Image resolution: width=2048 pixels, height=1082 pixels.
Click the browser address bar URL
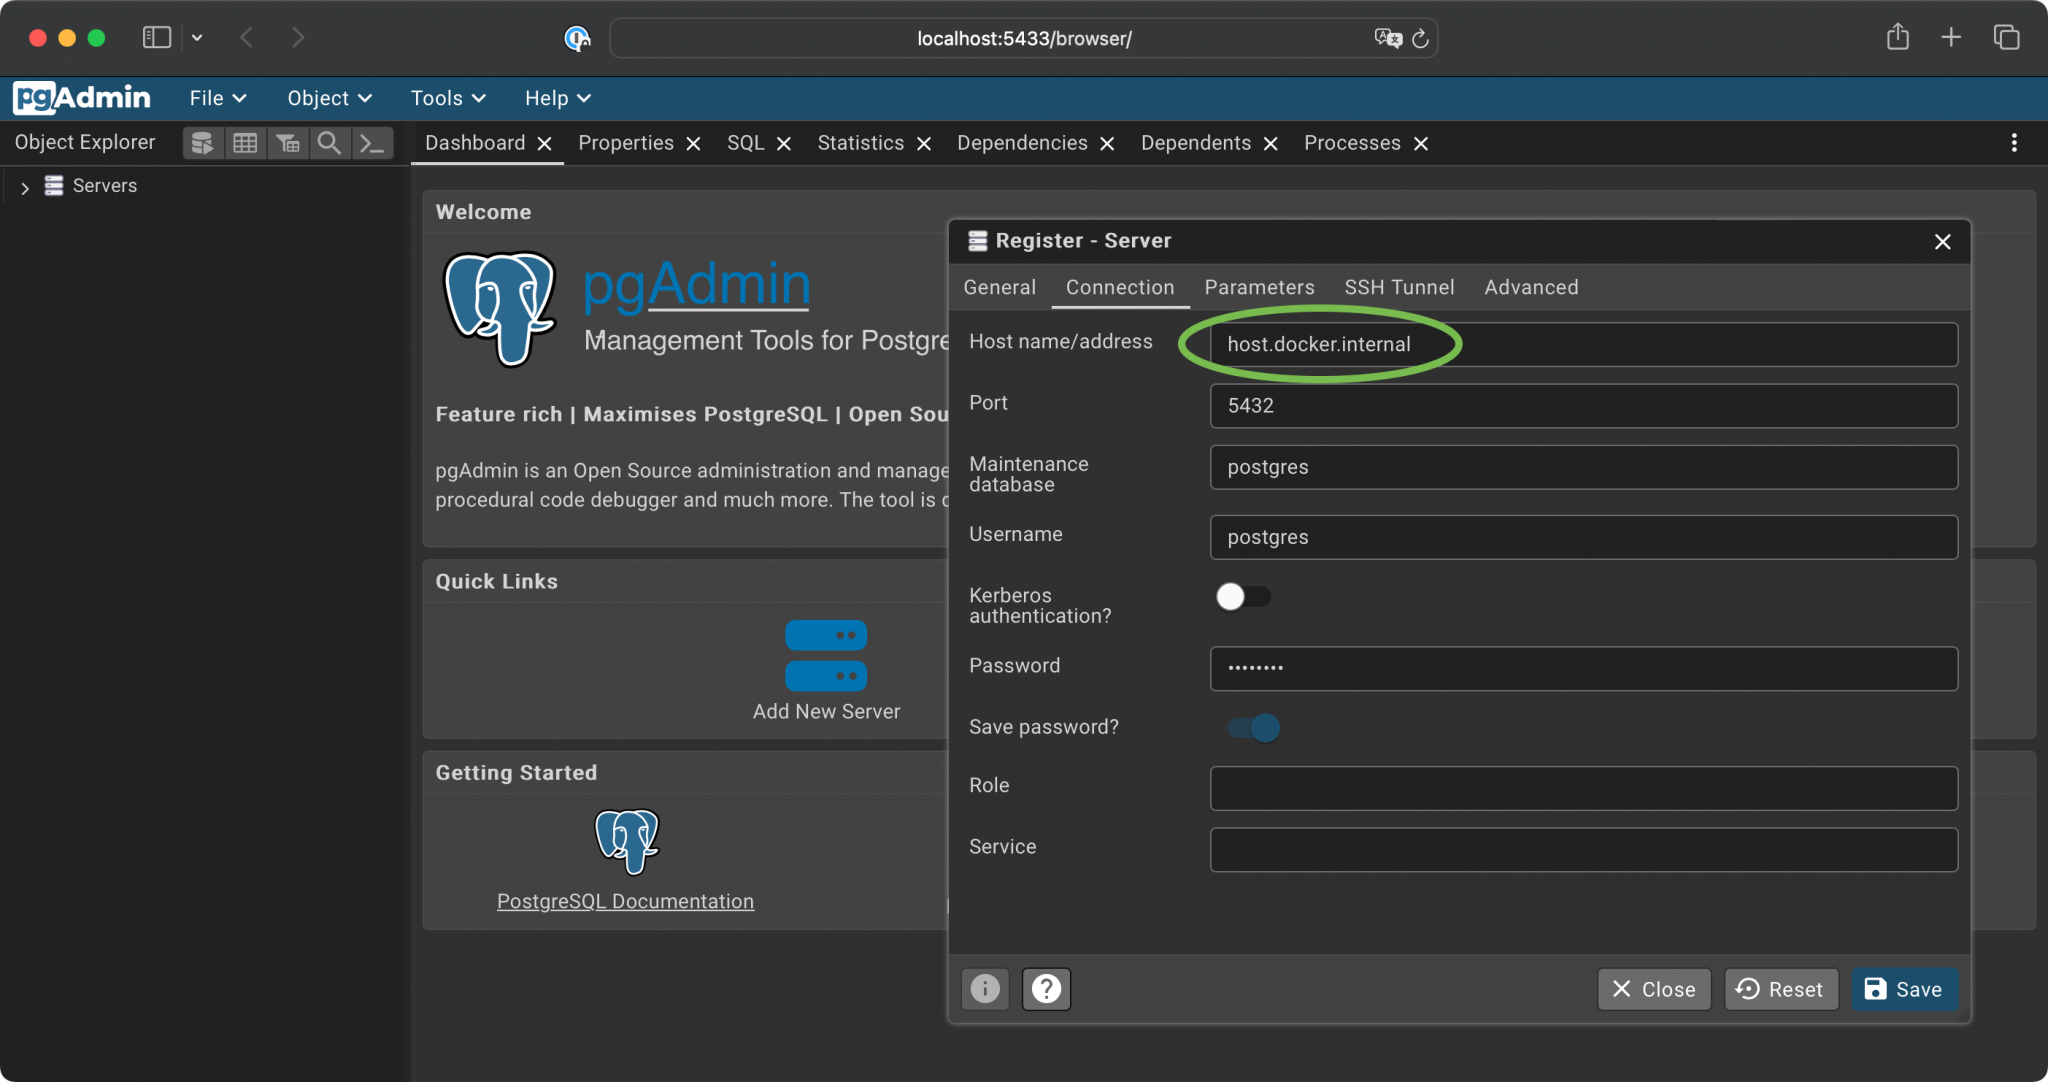click(x=1024, y=38)
